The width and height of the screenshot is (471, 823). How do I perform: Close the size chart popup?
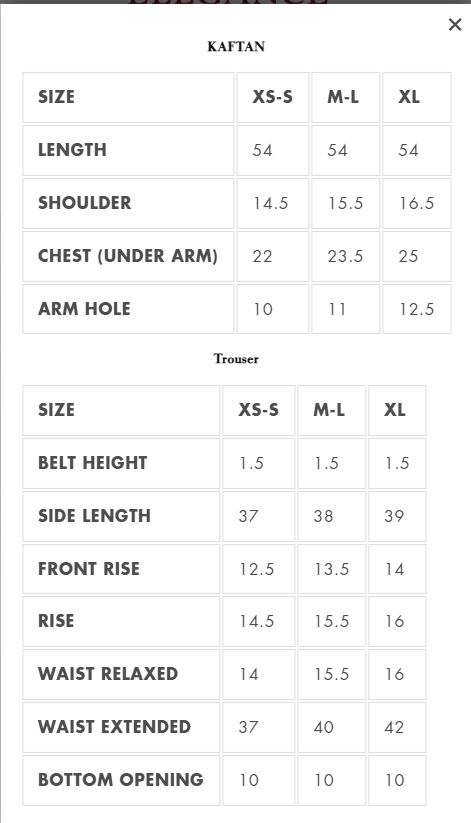pos(455,24)
